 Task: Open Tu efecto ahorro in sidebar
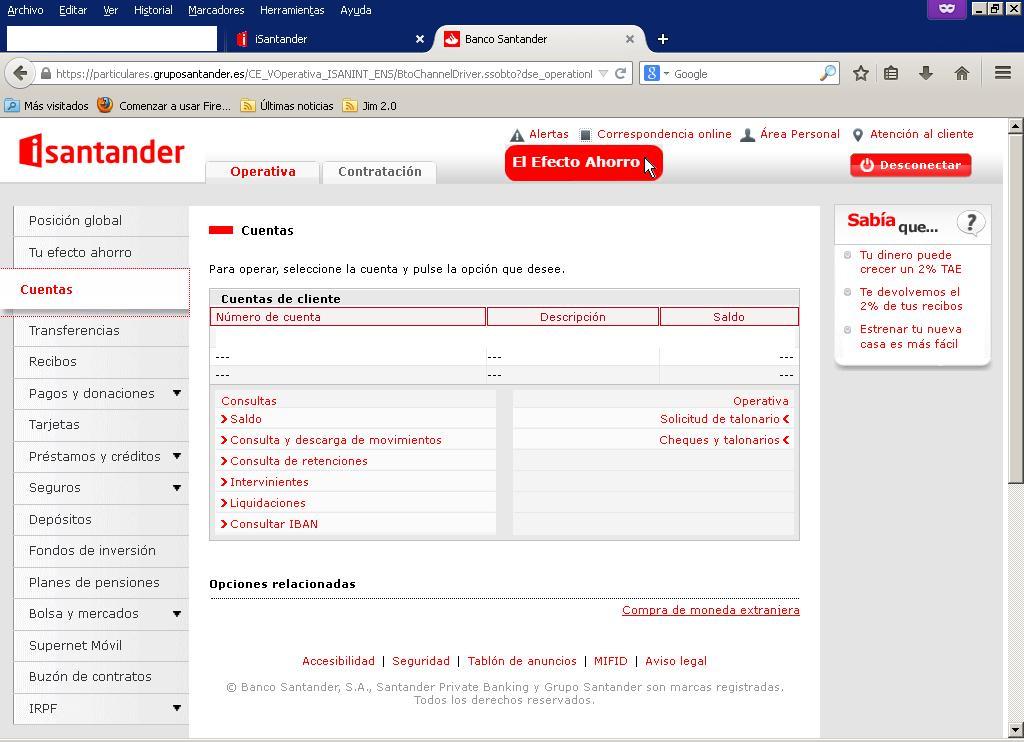coord(101,252)
